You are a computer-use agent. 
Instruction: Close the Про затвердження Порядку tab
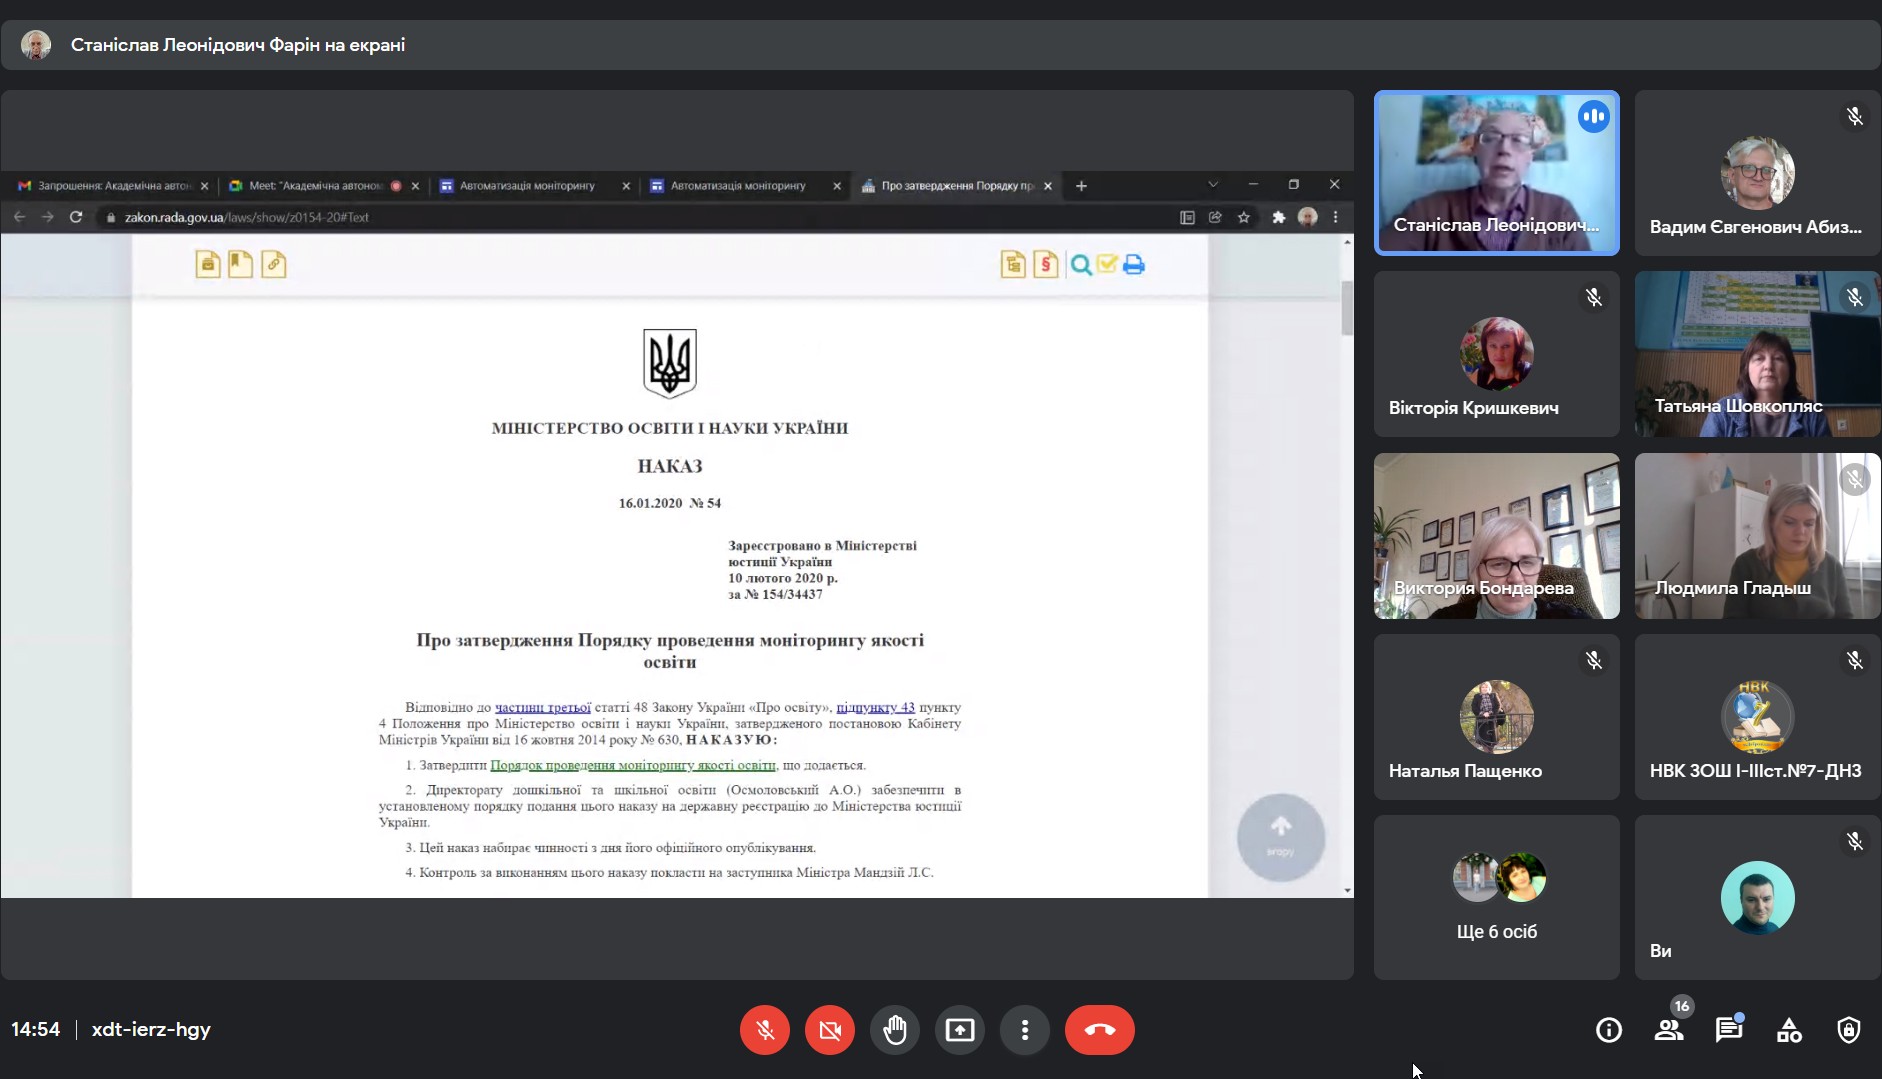tap(1048, 186)
